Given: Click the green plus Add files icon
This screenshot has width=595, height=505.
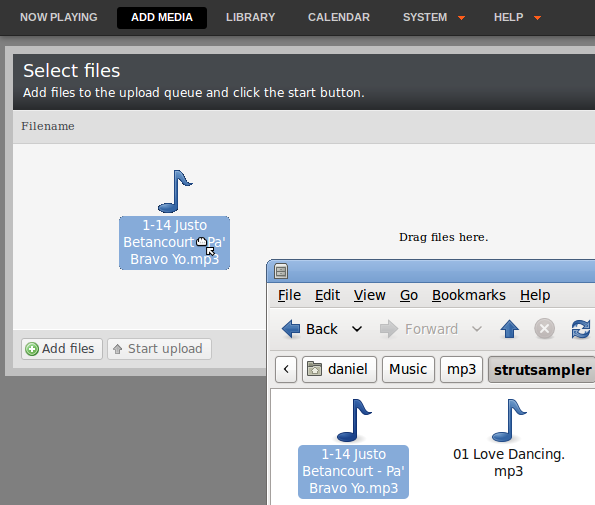Looking at the screenshot, I should 32,349.
